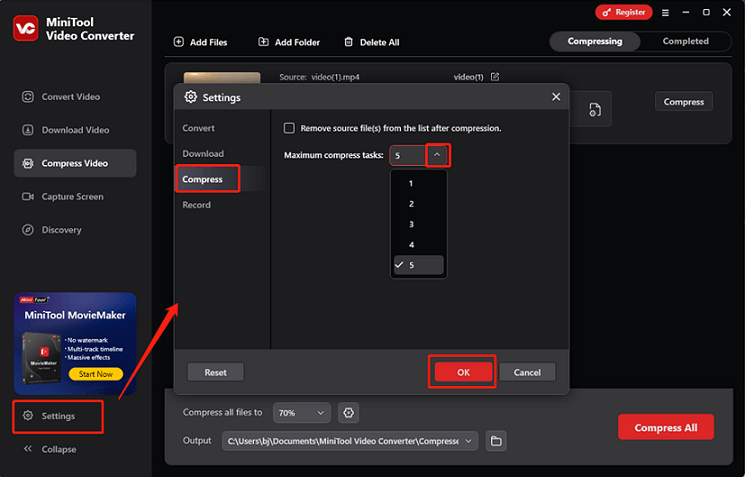Image resolution: width=745 pixels, height=477 pixels.
Task: Select the Record settings tab
Action: point(197,205)
